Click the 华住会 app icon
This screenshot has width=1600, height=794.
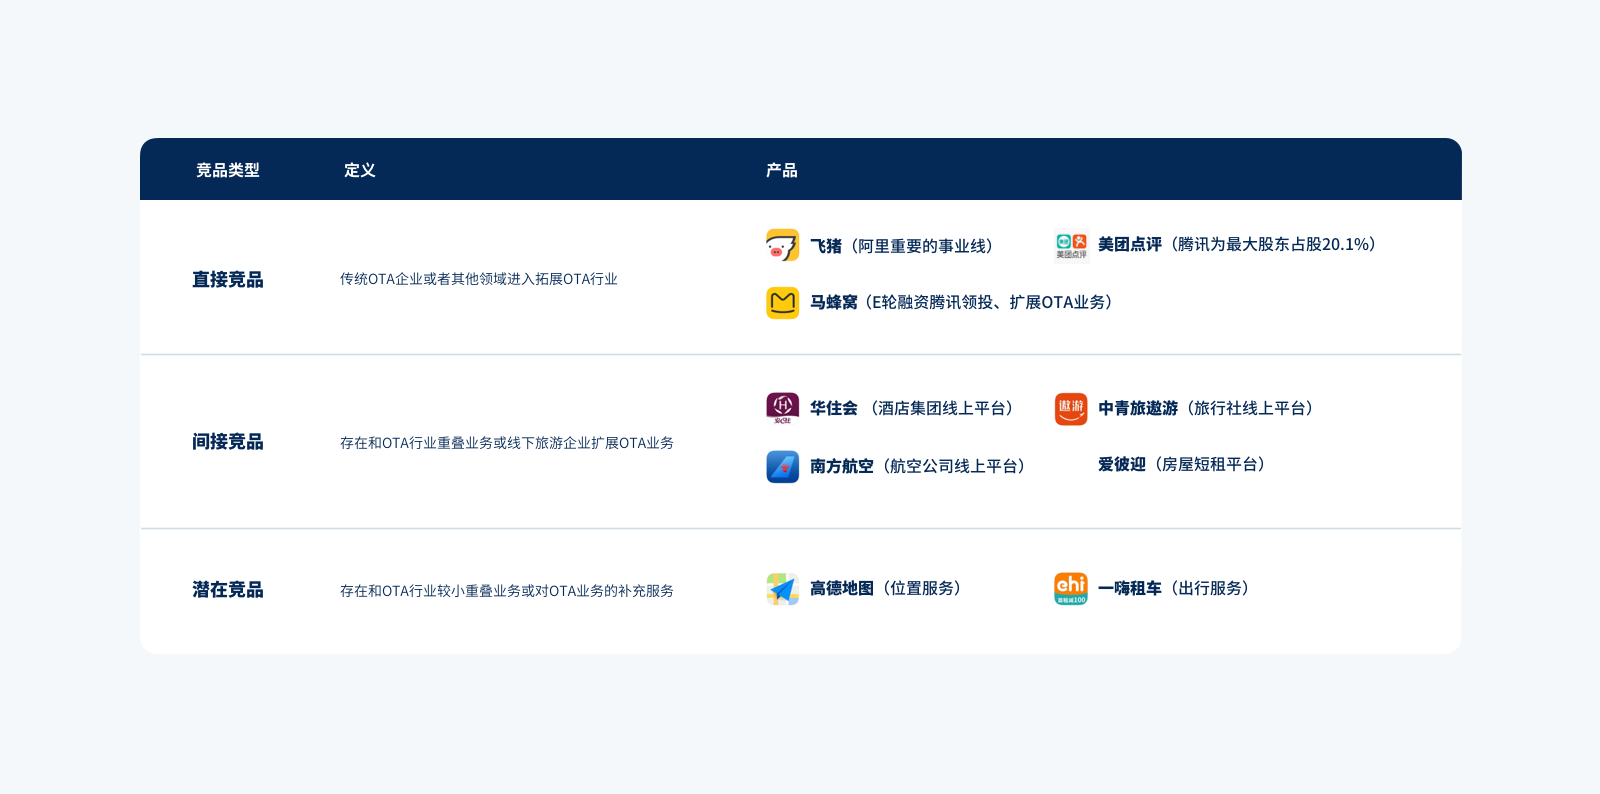(782, 408)
